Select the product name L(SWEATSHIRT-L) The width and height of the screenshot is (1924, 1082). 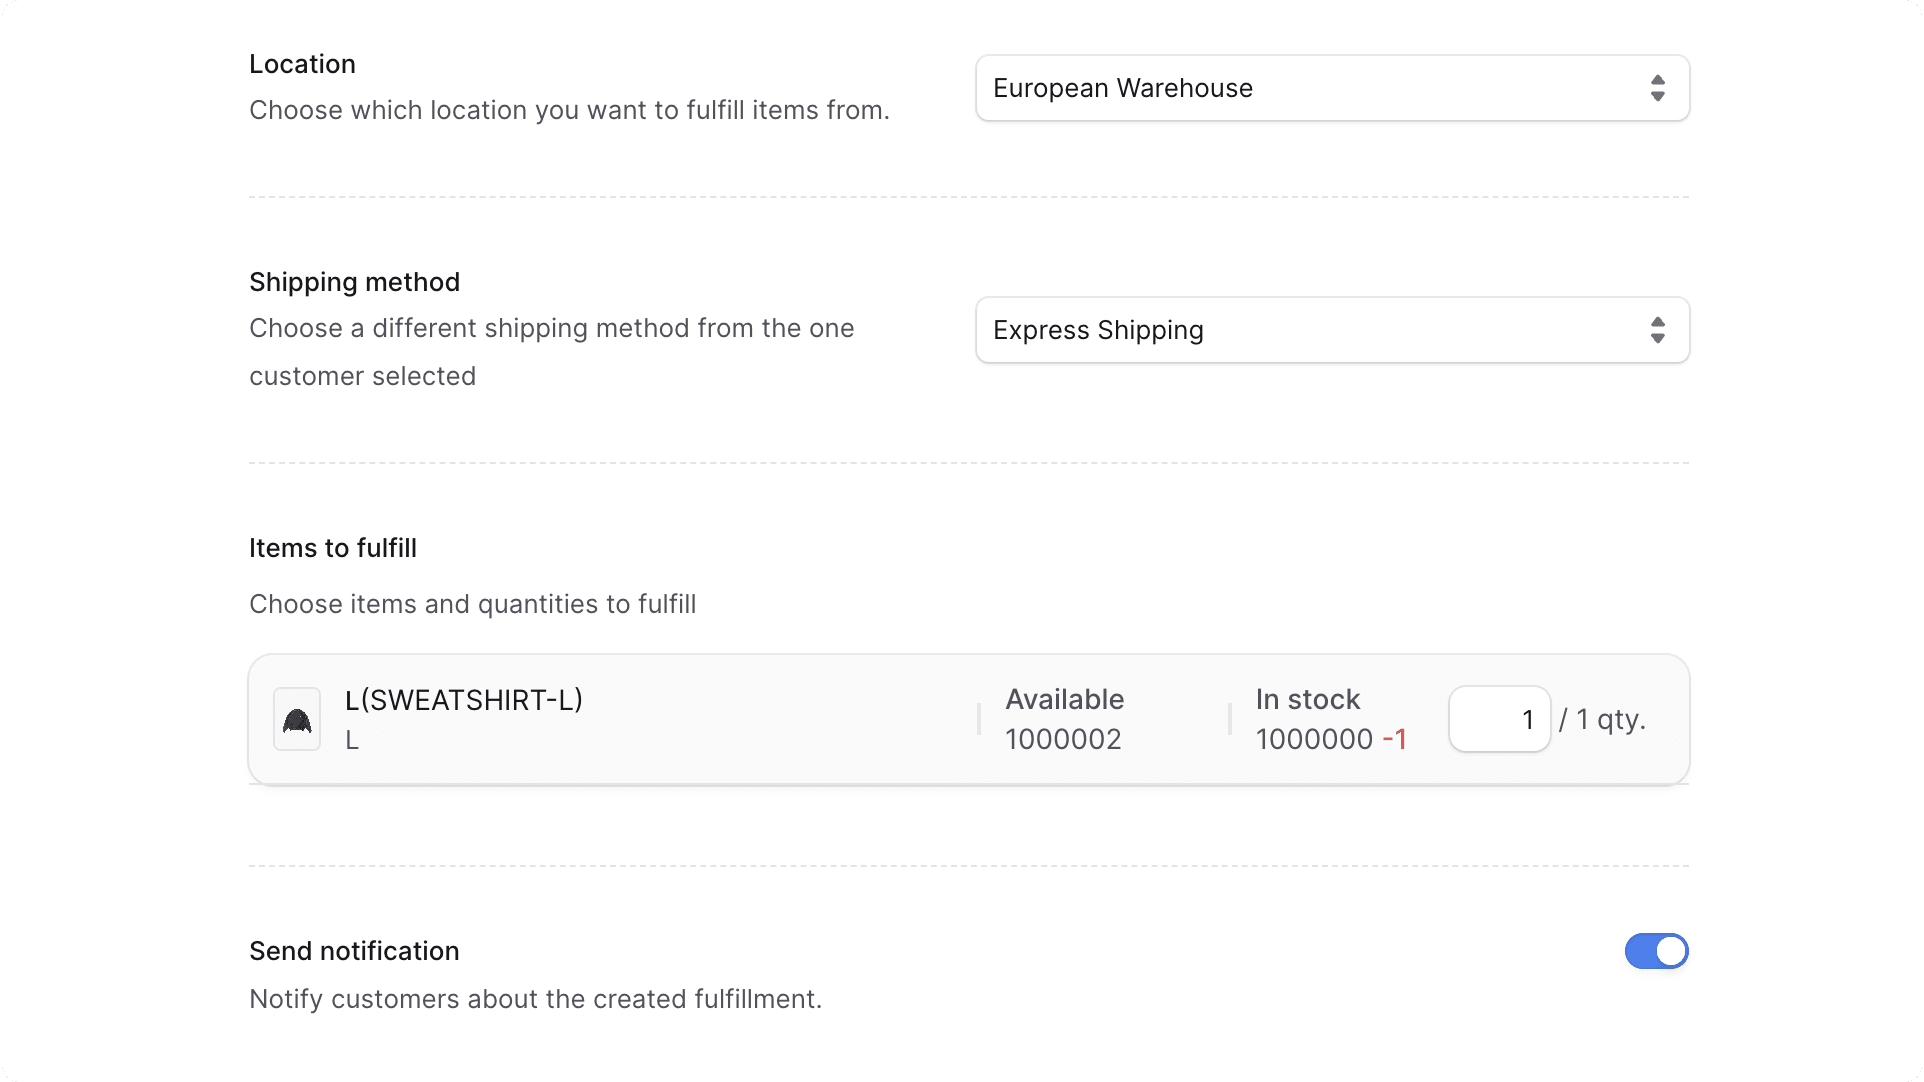(463, 700)
